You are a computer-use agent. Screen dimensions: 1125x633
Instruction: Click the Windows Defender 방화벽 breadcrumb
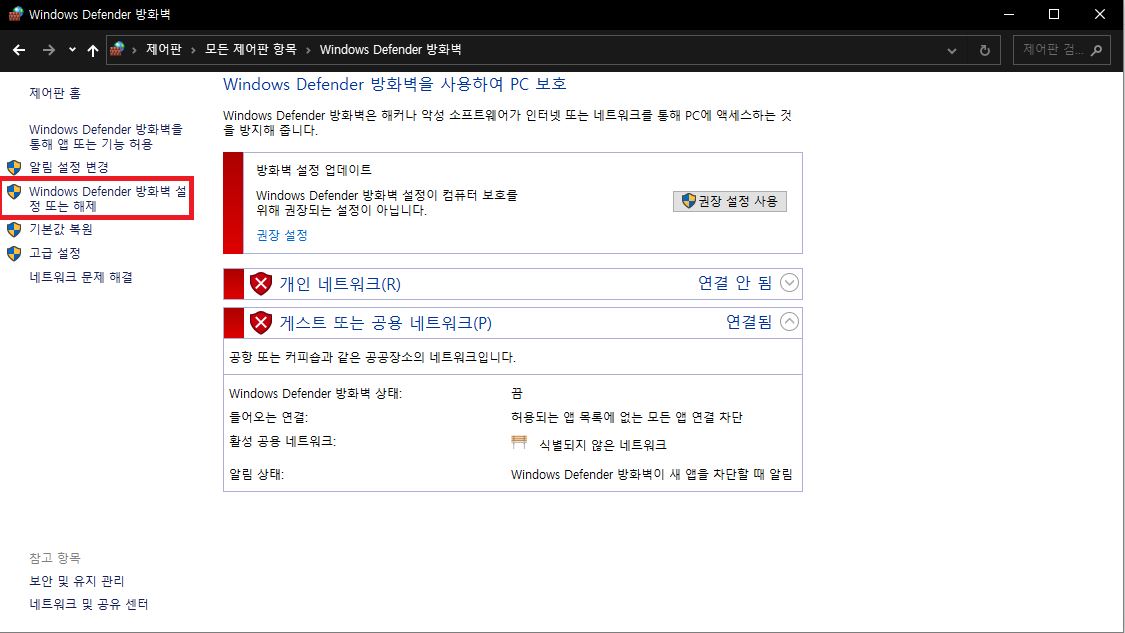coord(390,49)
